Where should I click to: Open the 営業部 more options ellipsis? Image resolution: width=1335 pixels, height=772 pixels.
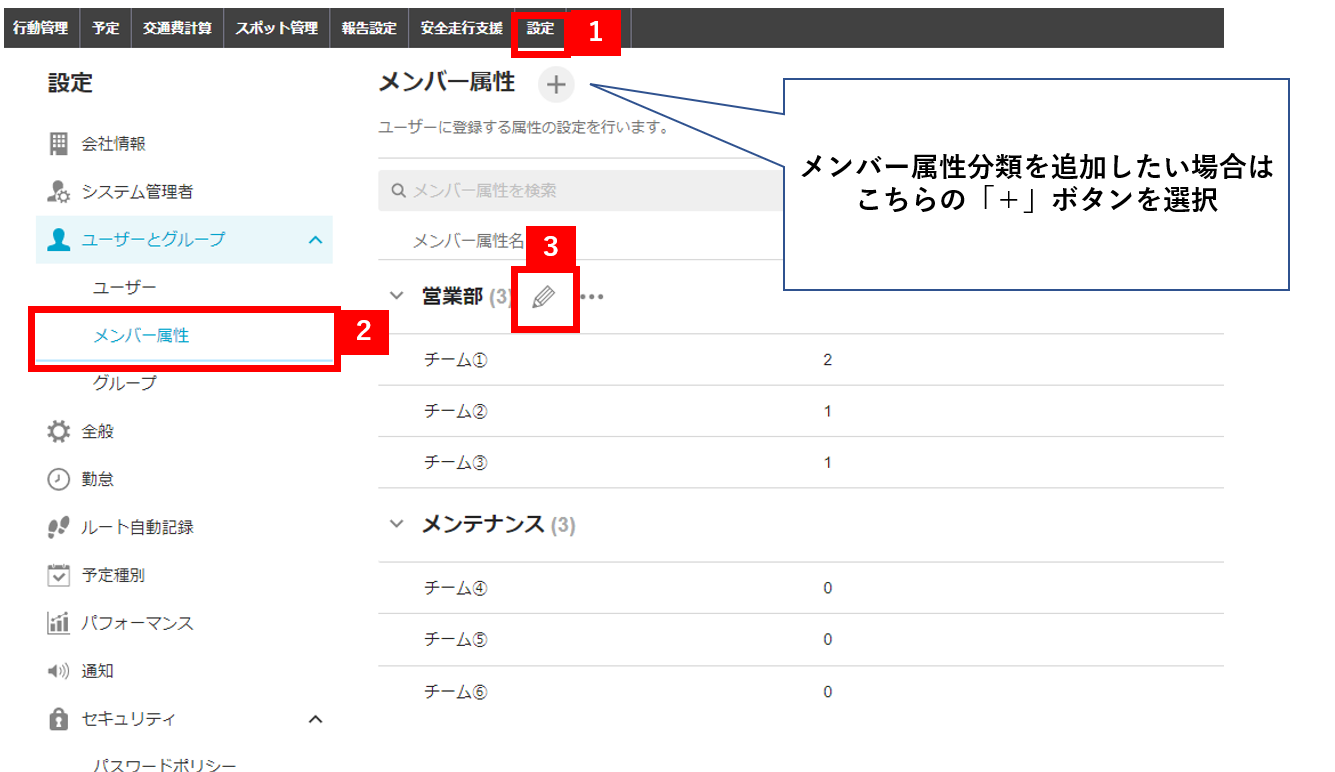(x=593, y=297)
